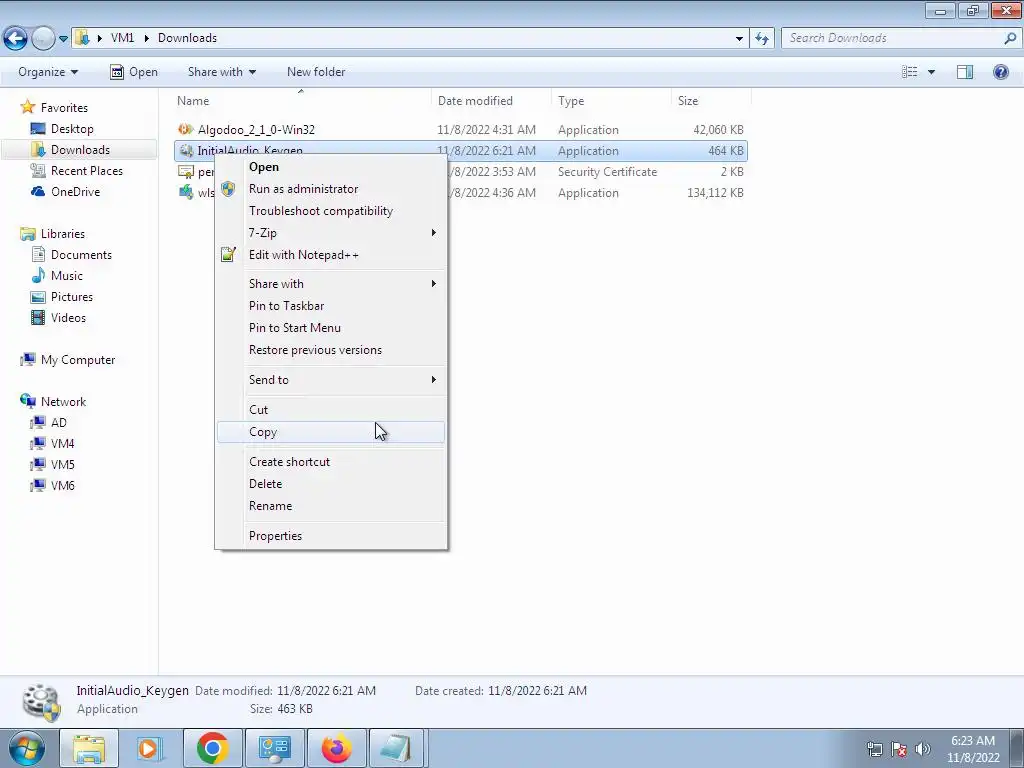Open network computer VM6
Image resolution: width=1024 pixels, height=768 pixels.
62,485
